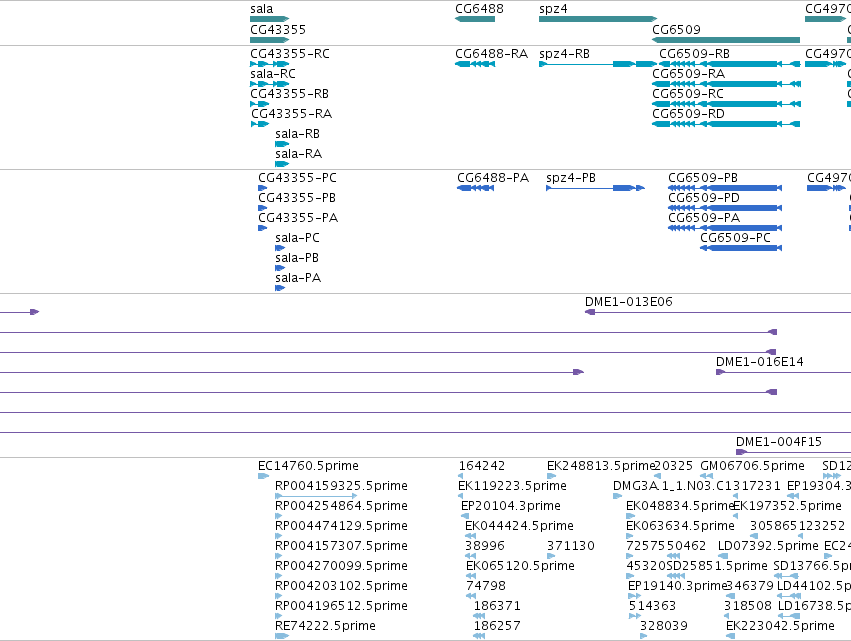The width and height of the screenshot is (851, 641).
Task: Select feature 514363
Action: [x=634, y=616]
